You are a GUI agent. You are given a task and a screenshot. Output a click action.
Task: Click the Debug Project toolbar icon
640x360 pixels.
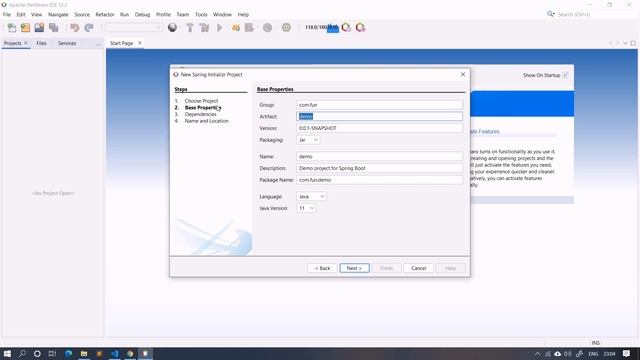click(x=249, y=28)
